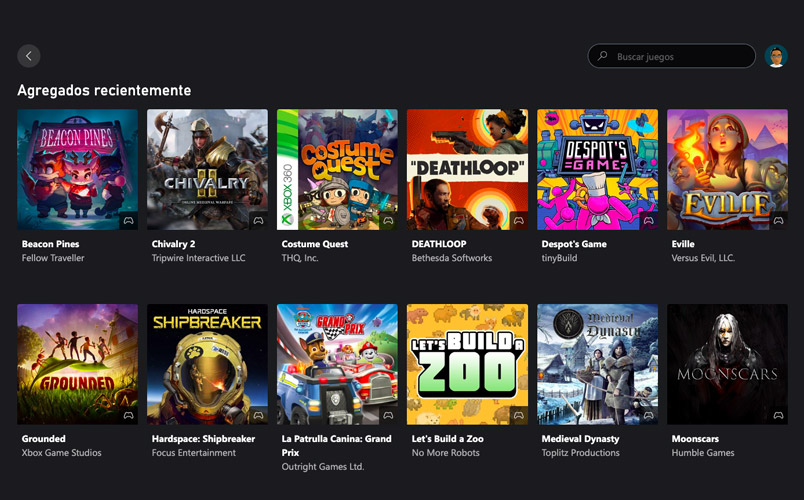804x500 pixels.
Task: Click controller icon on Let's Build a Zoo cover
Action: pyautogui.click(x=518, y=415)
